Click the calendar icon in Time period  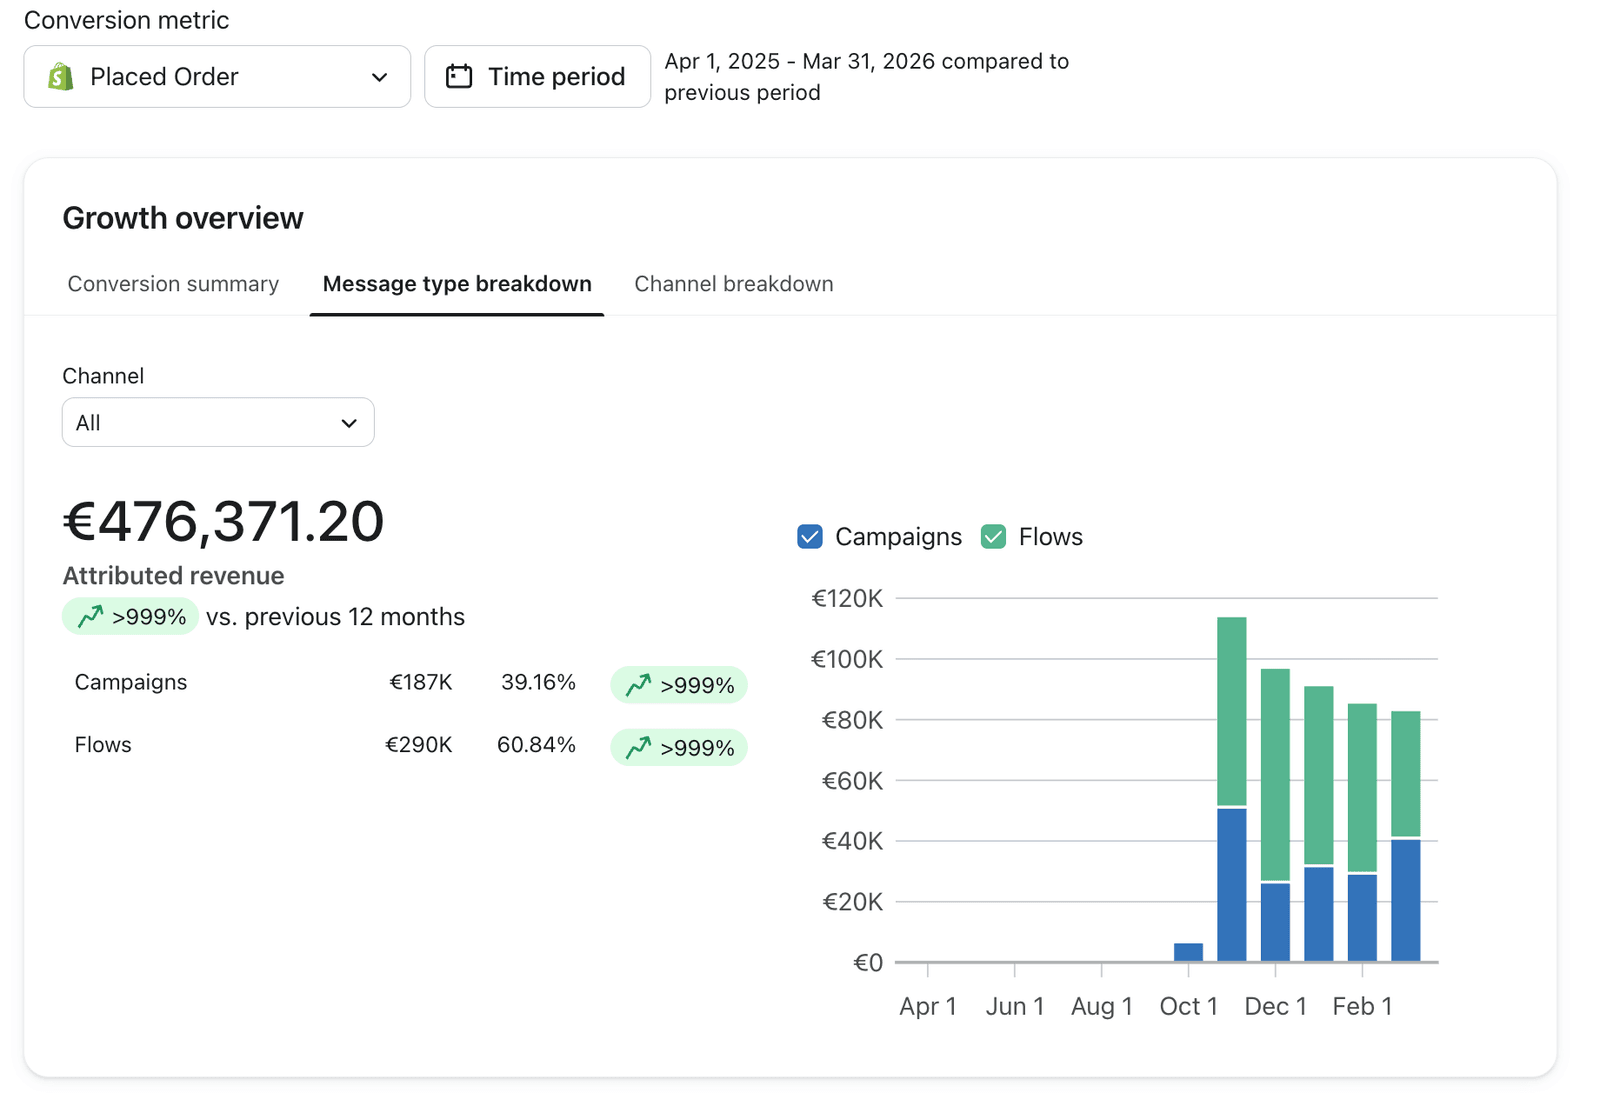click(x=459, y=77)
